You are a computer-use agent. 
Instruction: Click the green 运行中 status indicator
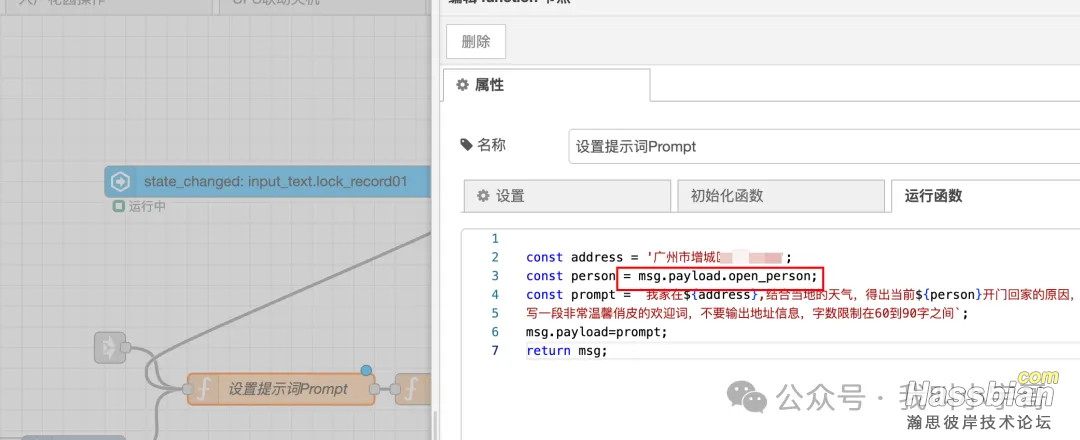pos(119,207)
